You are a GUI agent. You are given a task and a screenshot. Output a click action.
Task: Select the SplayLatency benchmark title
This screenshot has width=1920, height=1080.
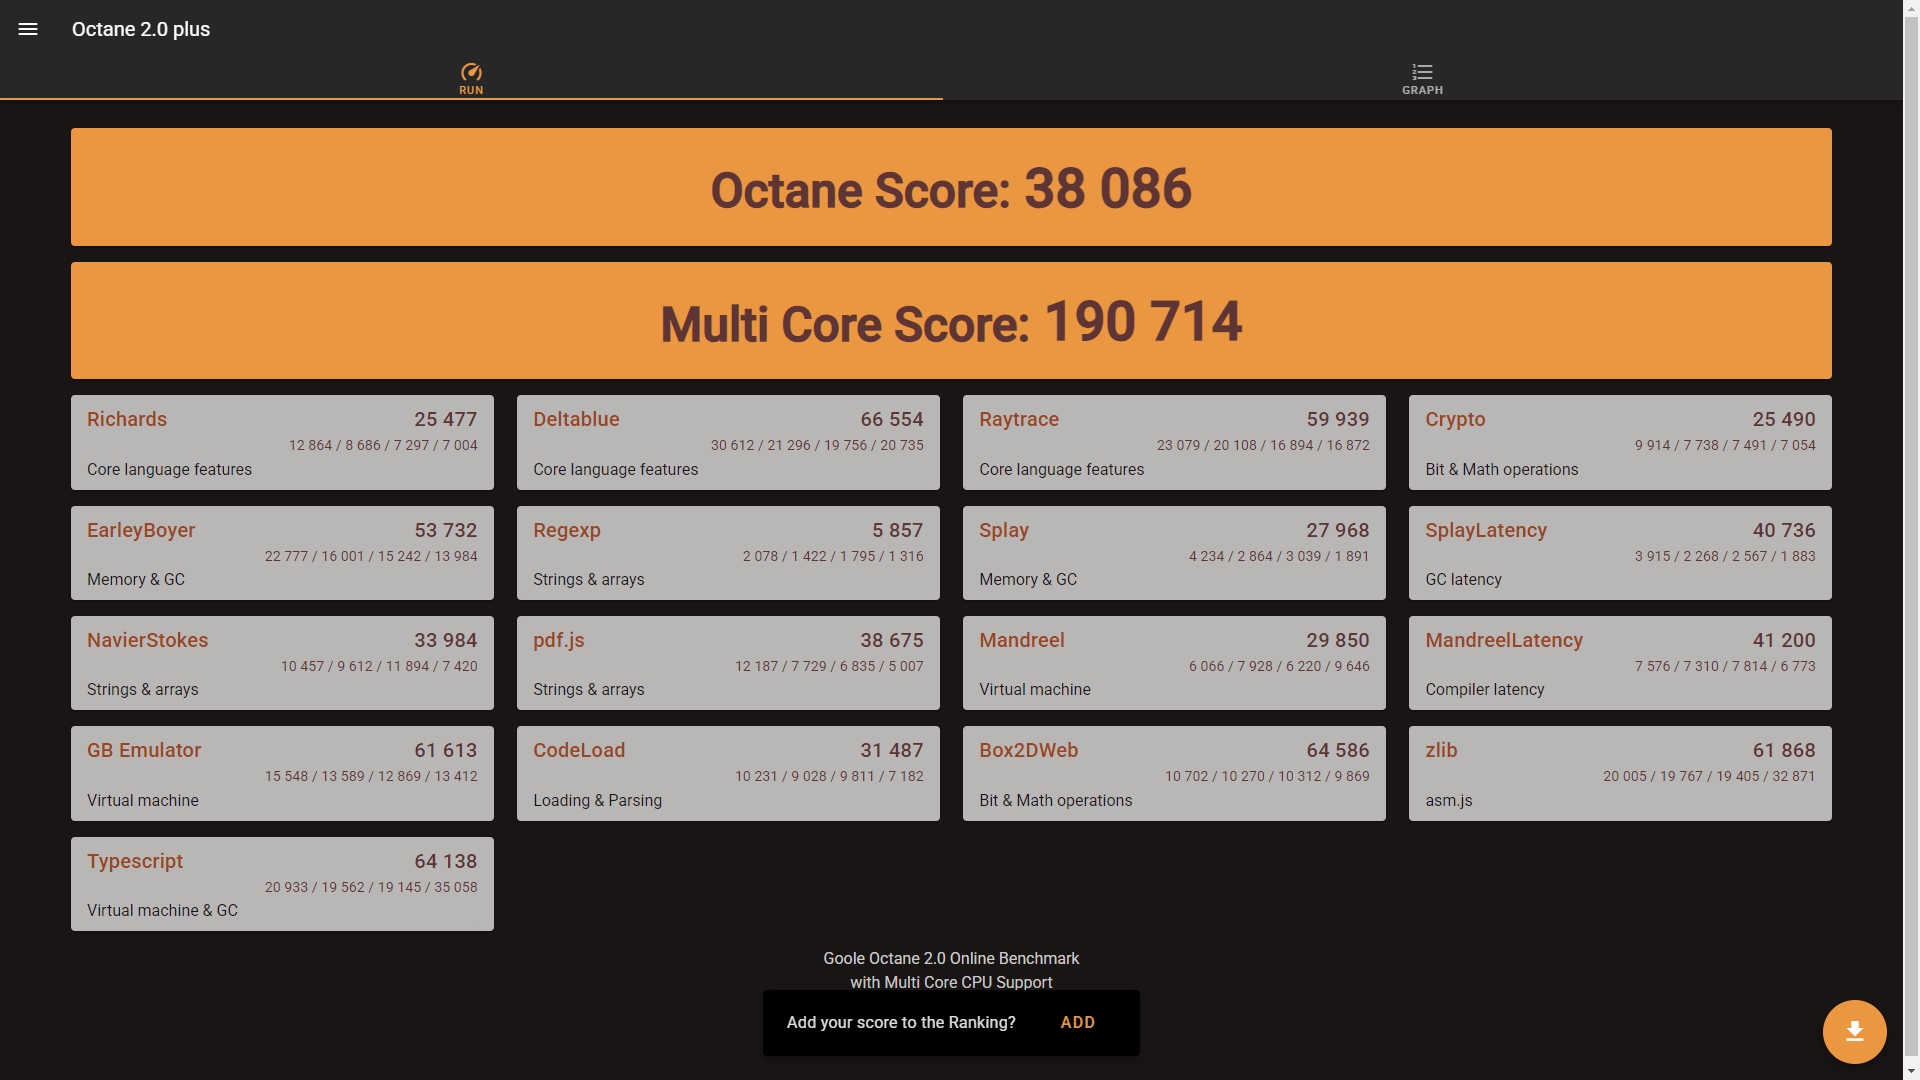point(1486,530)
